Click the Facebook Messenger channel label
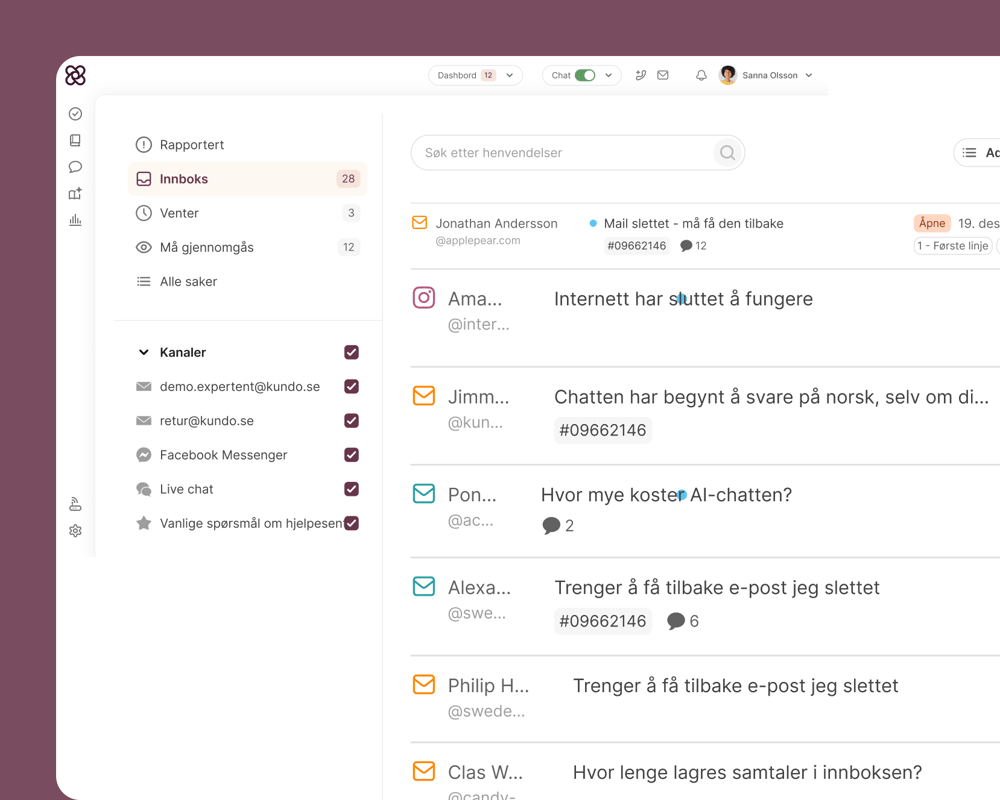This screenshot has height=800, width=1000. 223,455
